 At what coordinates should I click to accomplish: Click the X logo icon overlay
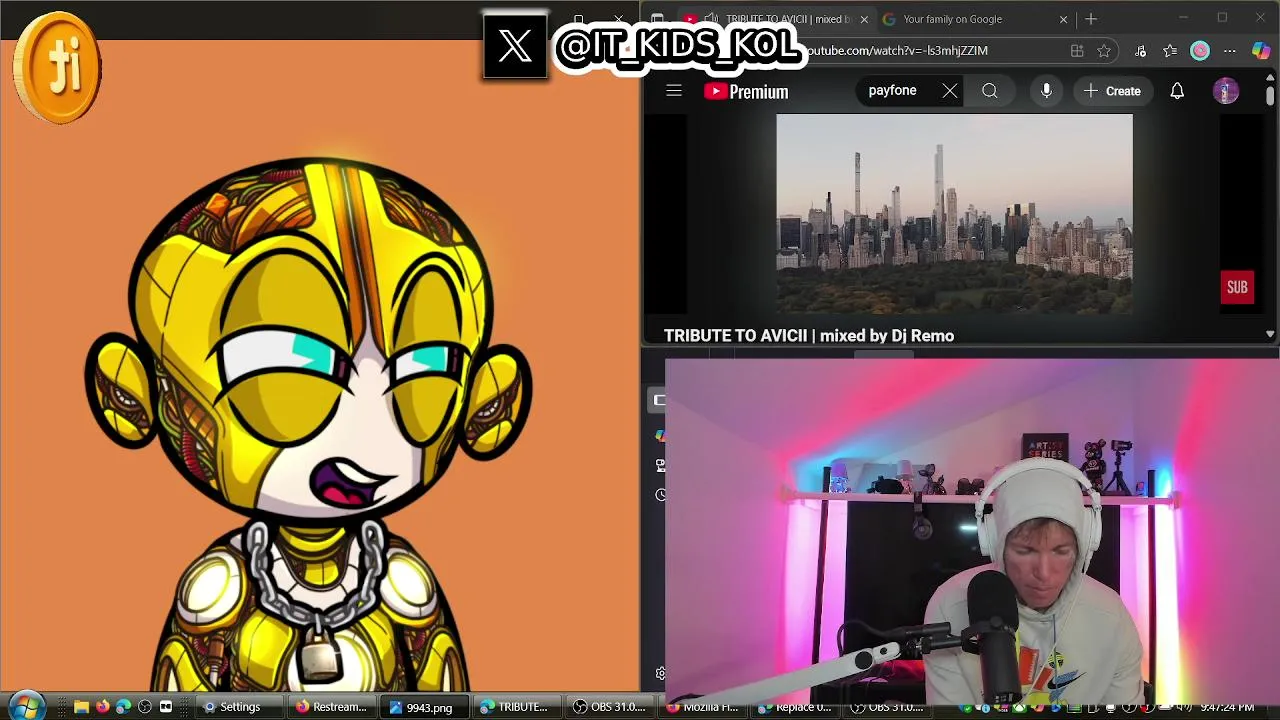[515, 46]
